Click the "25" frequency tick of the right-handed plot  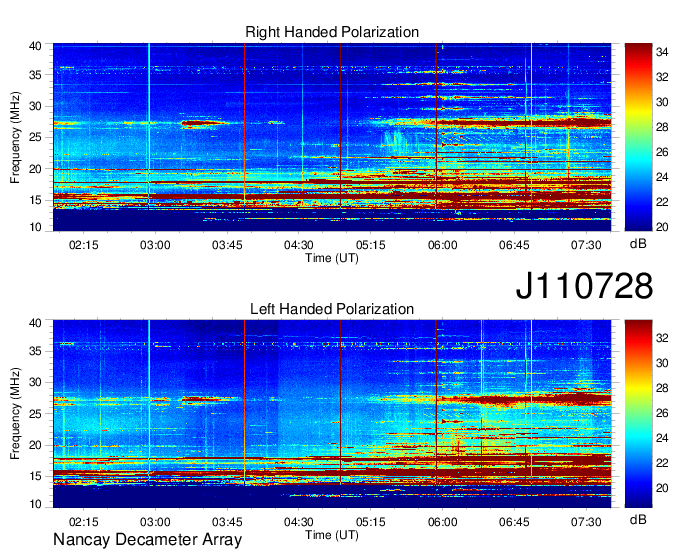click(x=35, y=137)
